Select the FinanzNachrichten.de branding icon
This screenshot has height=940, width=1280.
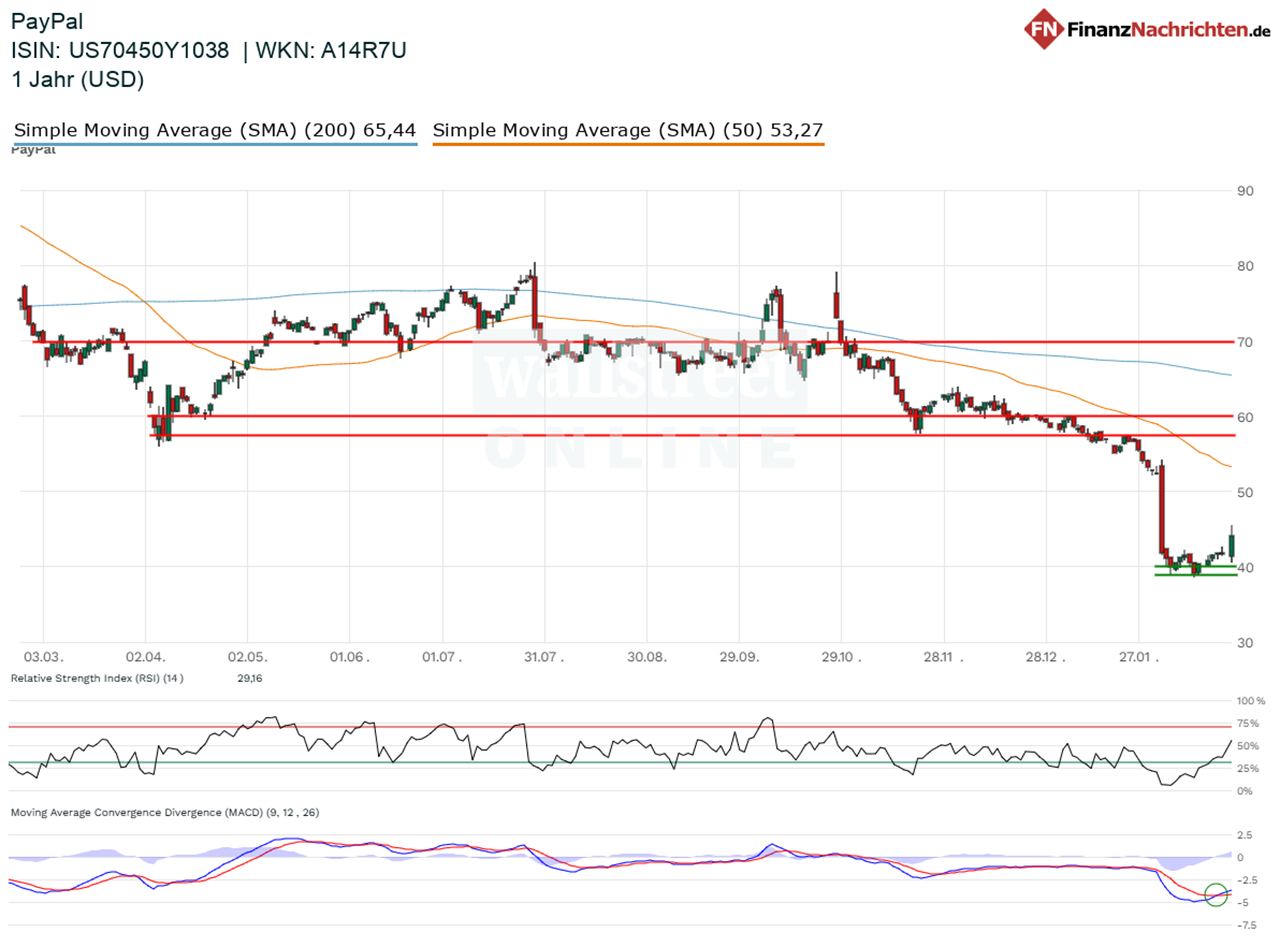coord(1044,29)
